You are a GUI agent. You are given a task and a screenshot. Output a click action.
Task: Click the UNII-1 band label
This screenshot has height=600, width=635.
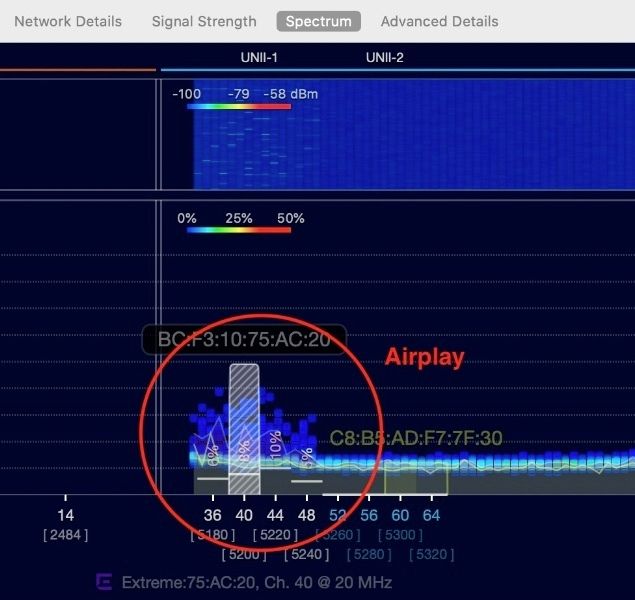pos(259,57)
